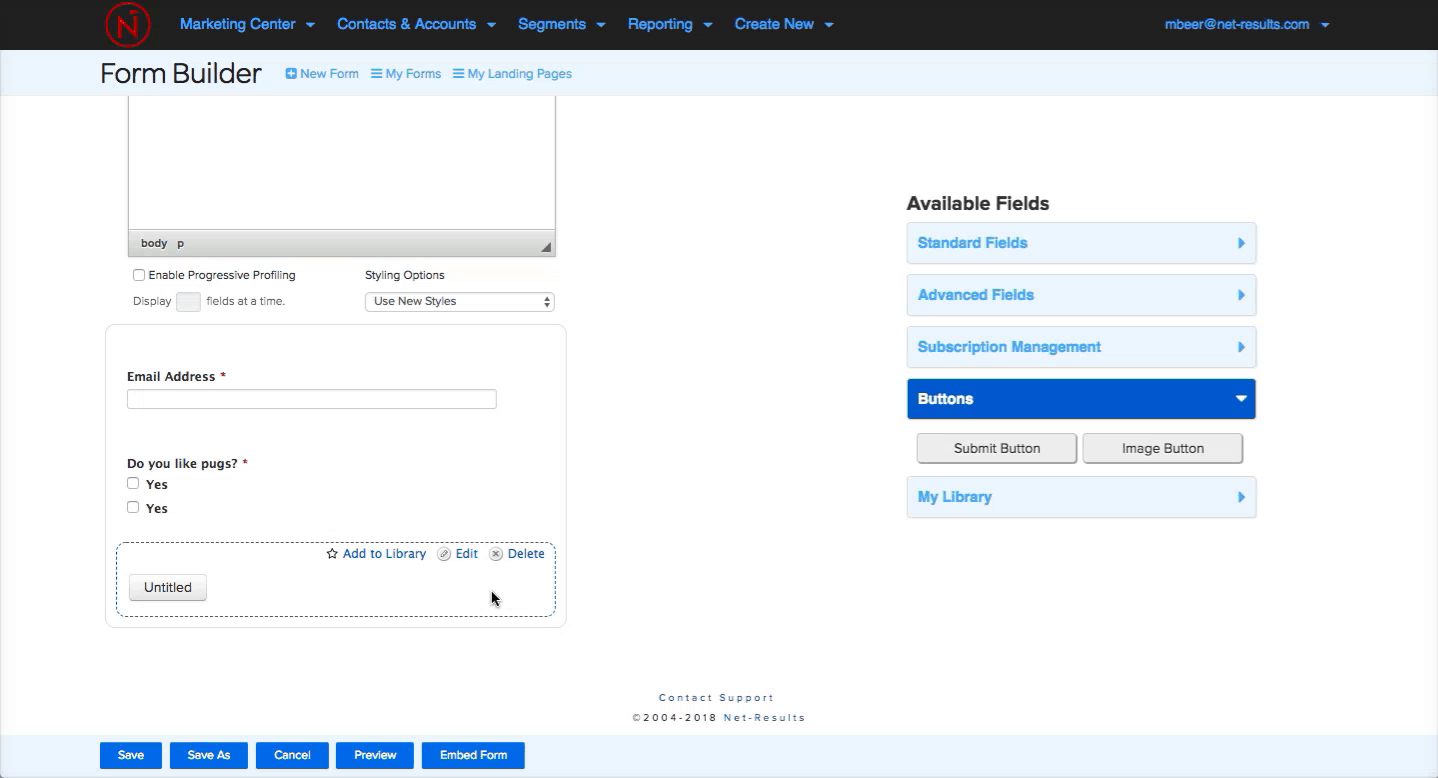Open the Reporting menu
1438x778 pixels.
point(670,24)
